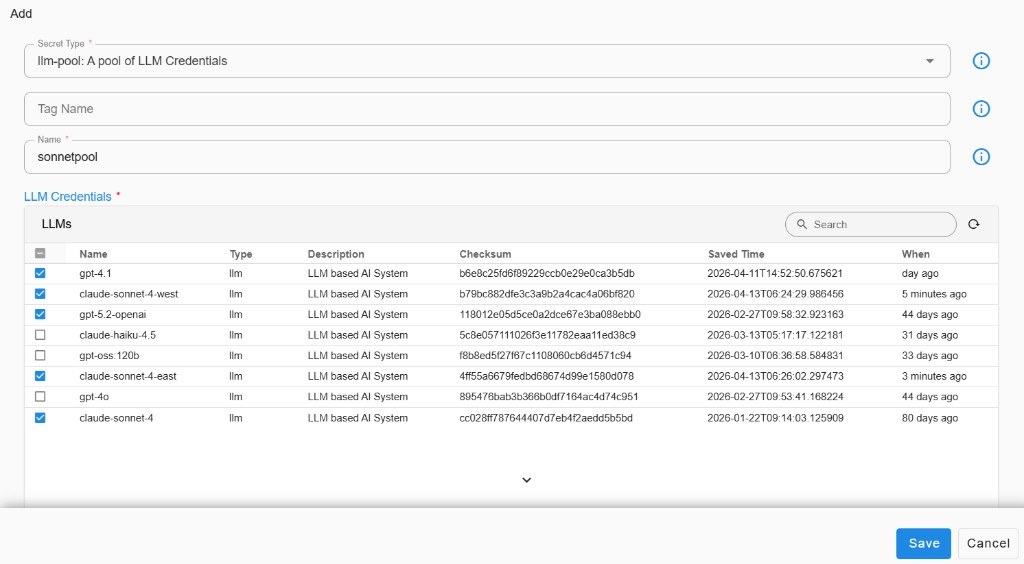Uncheck the gpt-5.2-openai checkbox
The height and width of the screenshot is (564, 1024).
coord(40,314)
